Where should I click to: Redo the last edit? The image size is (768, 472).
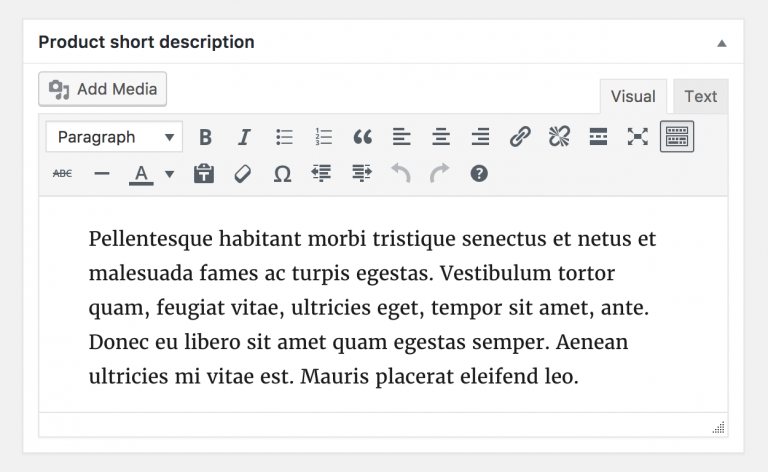pos(439,173)
